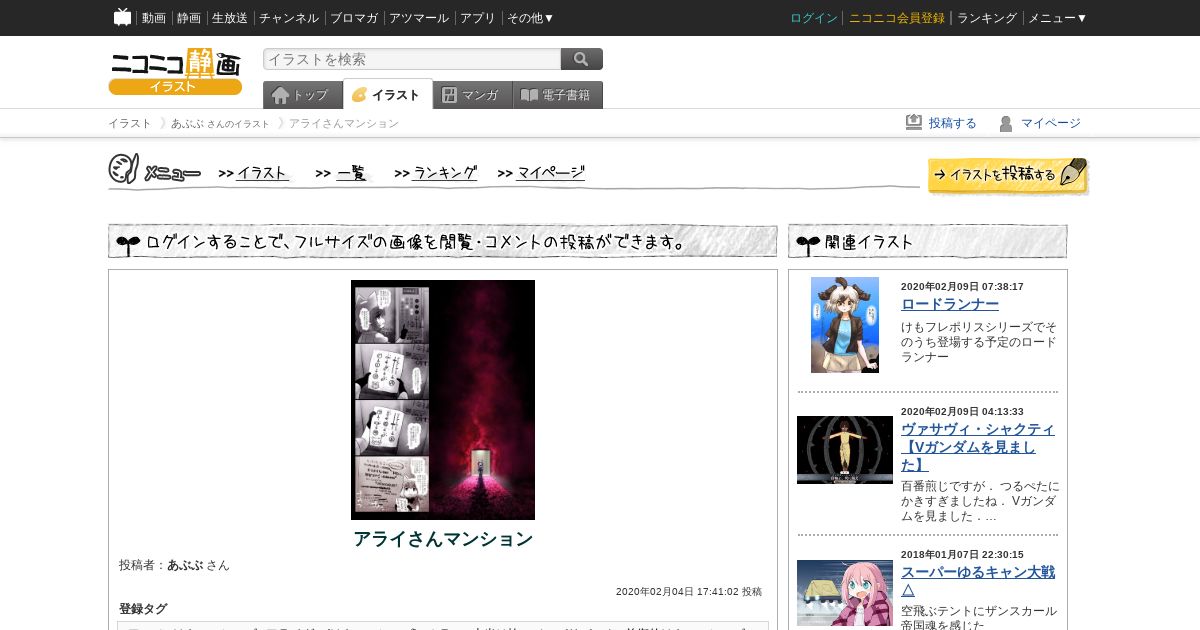
Task: Click あぶぶ さんのイラスト breadcrumb
Action: (x=220, y=123)
